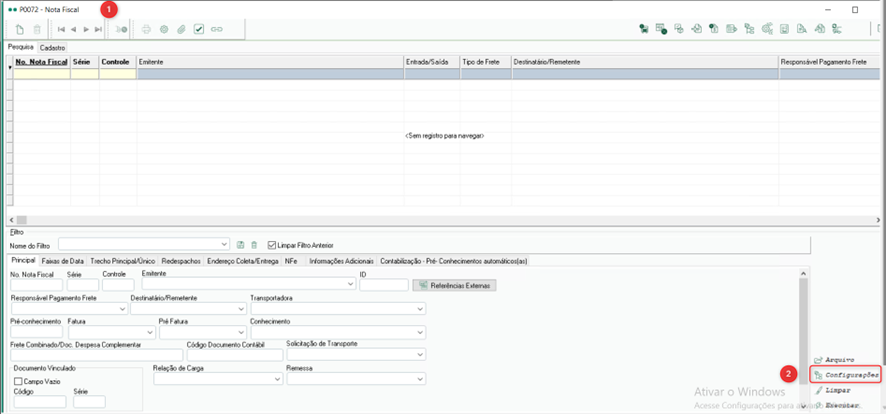Image resolution: width=886 pixels, height=414 pixels.
Task: Expand the Transportadora dropdown
Action: coord(420,309)
